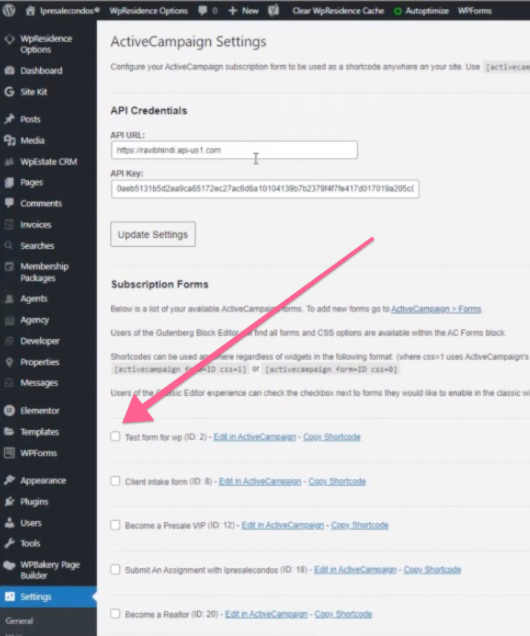The height and width of the screenshot is (636, 530).
Task: Open WPForms menu in the top admin bar
Action: click(475, 11)
